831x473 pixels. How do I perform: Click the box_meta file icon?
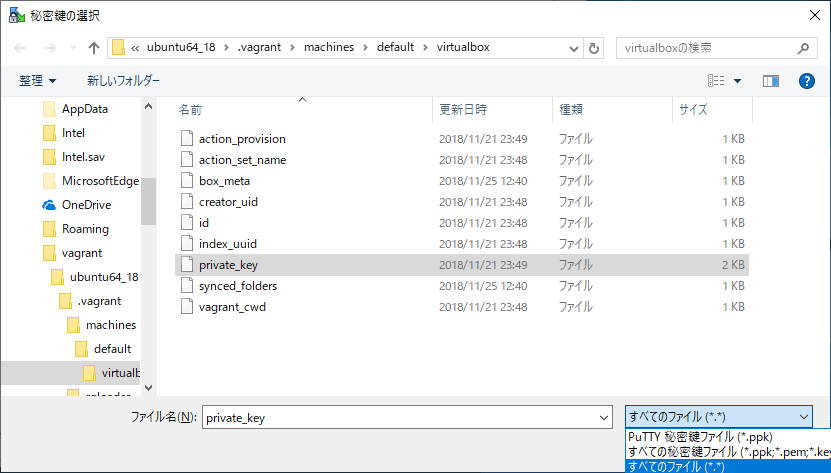pos(187,180)
